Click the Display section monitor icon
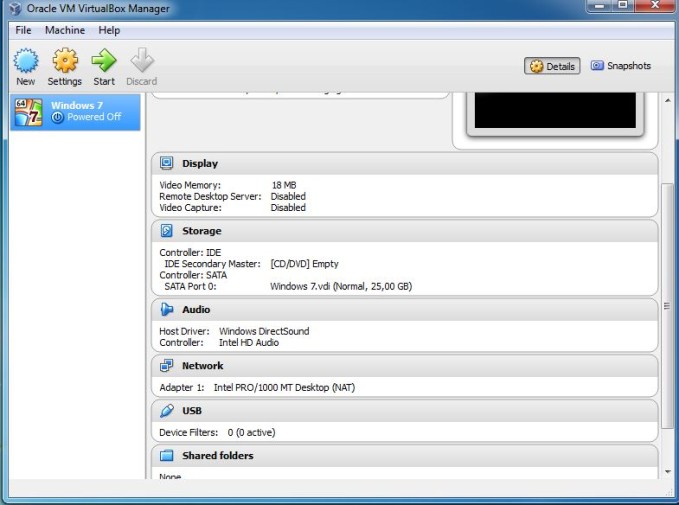The image size is (679, 505). [x=167, y=163]
